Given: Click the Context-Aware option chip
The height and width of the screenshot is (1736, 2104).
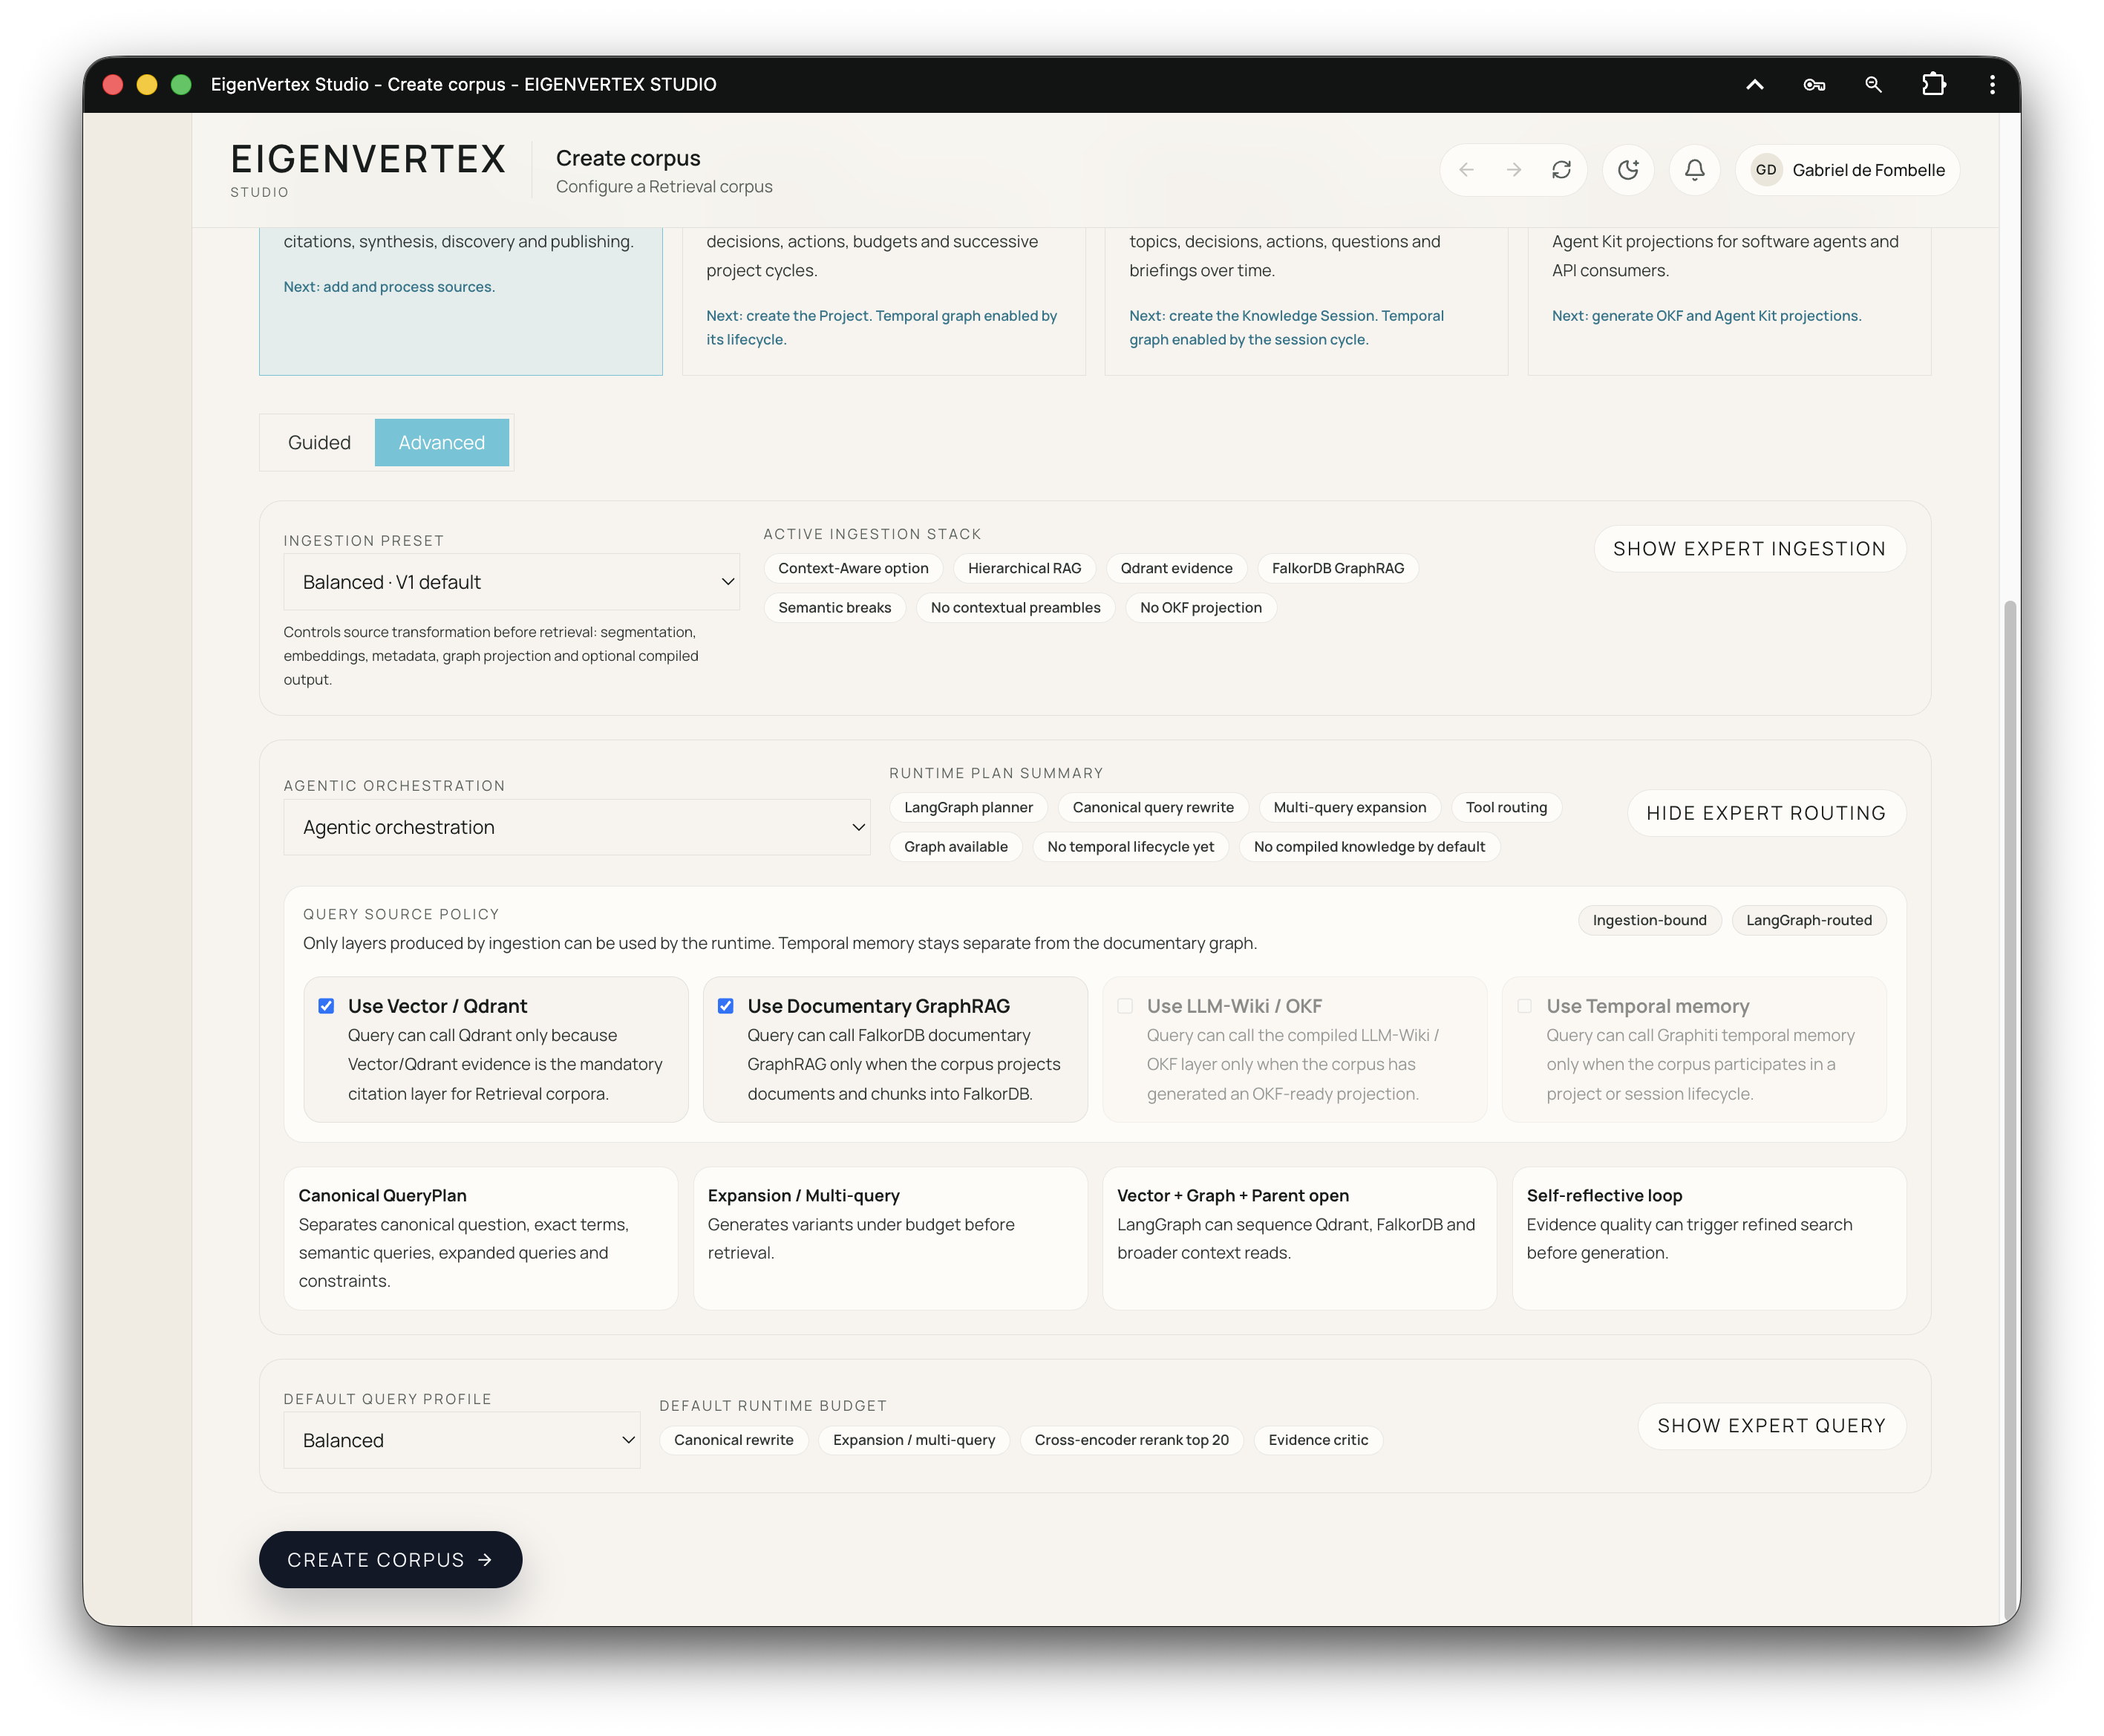Looking at the screenshot, I should coord(853,568).
